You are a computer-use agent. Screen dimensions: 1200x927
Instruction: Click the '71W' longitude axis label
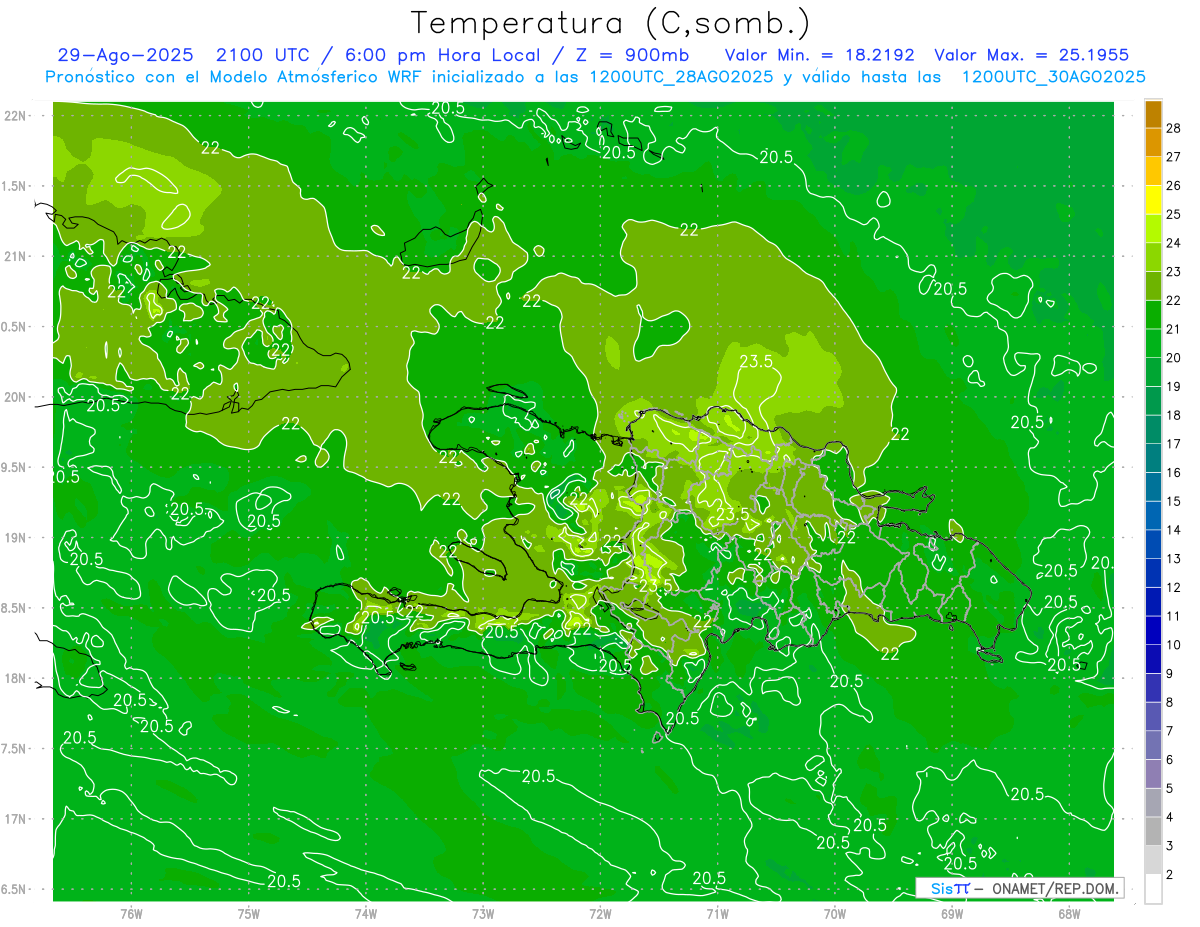click(x=717, y=913)
